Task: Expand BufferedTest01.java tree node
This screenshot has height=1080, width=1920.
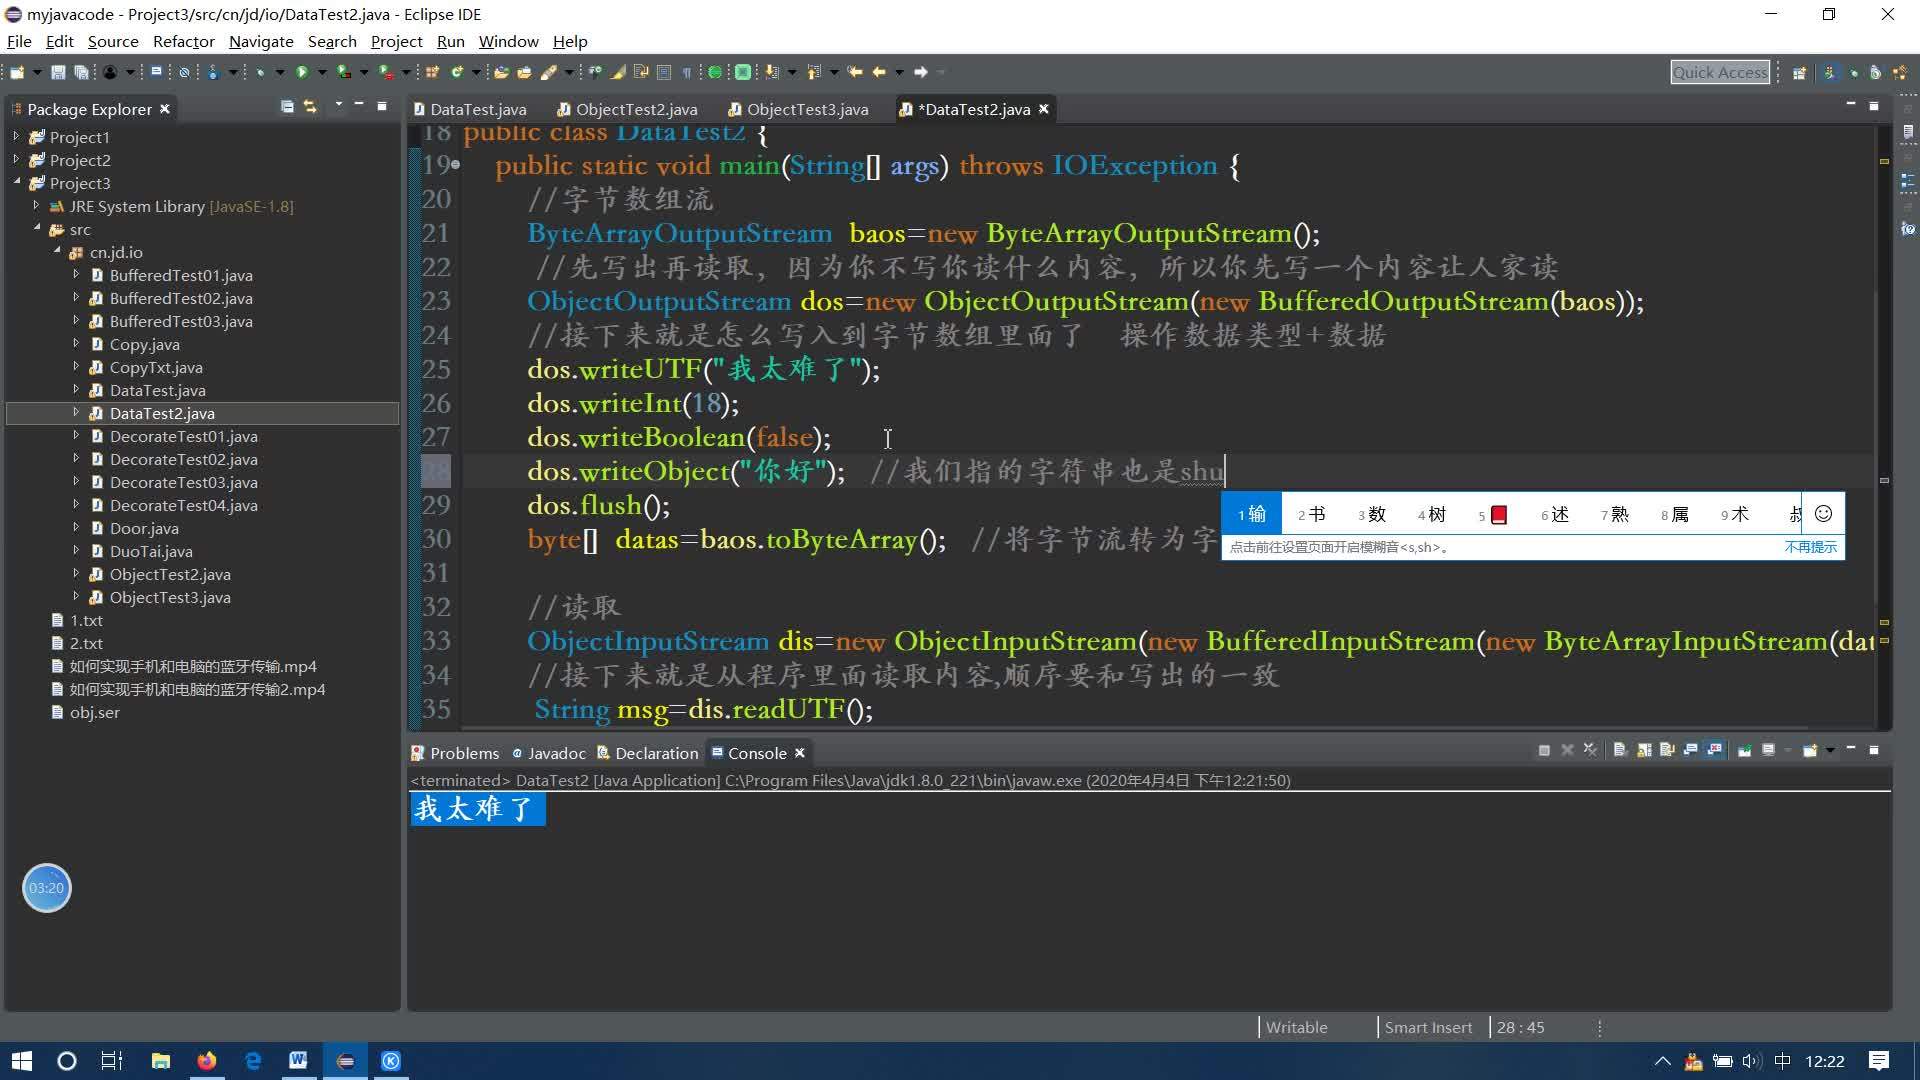Action: (x=76, y=274)
